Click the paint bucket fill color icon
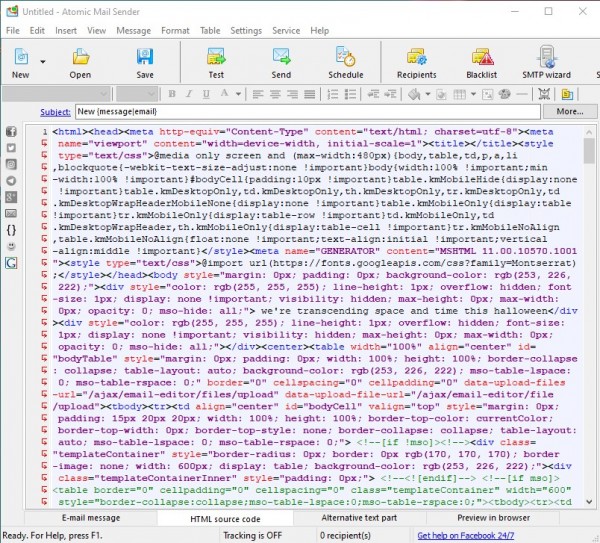 click(x=414, y=94)
